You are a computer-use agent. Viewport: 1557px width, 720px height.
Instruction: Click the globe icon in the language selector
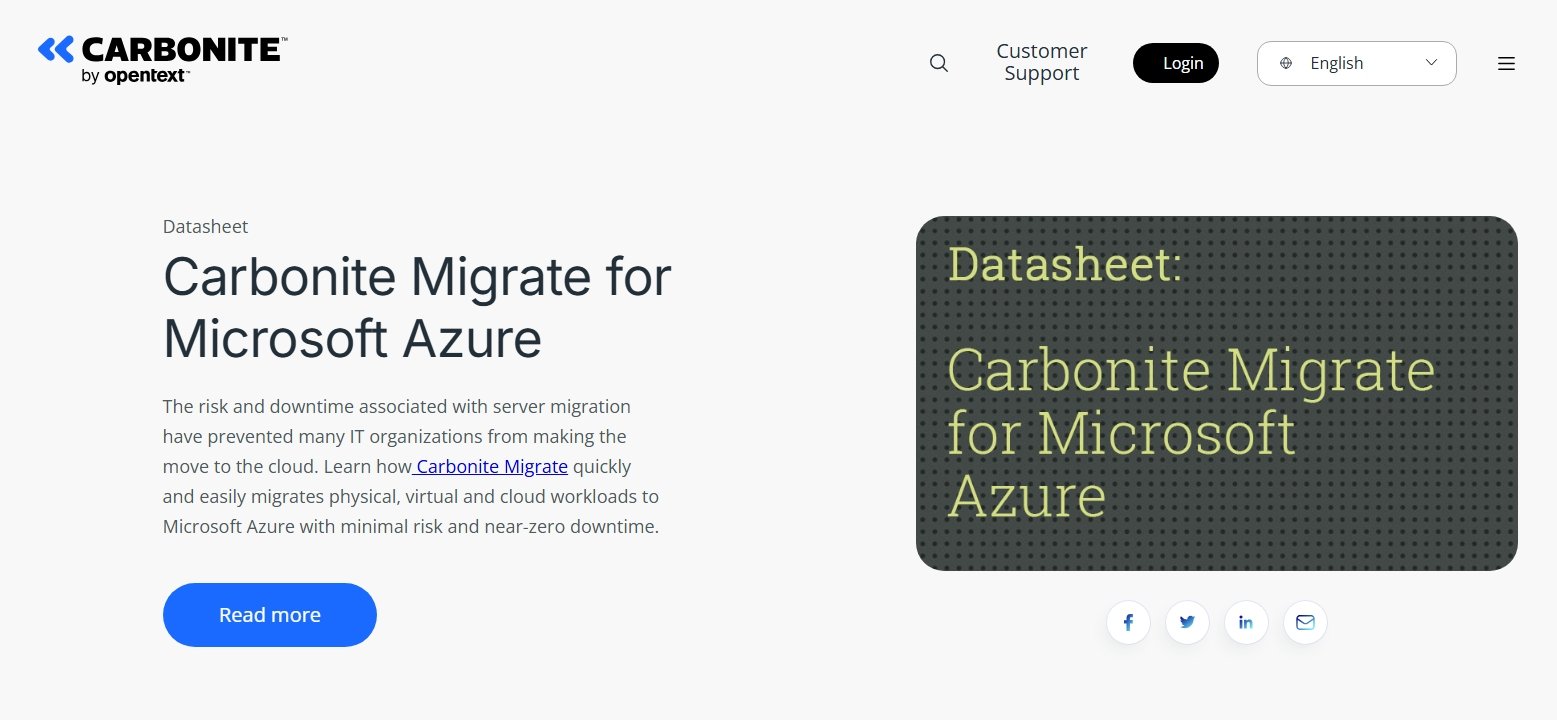point(1286,62)
